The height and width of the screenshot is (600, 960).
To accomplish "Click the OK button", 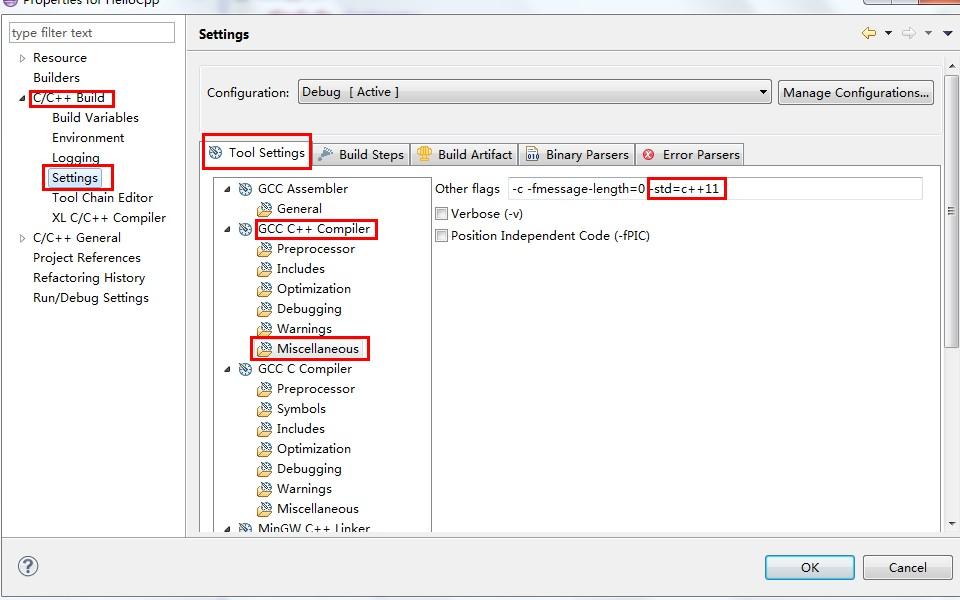I will click(809, 568).
